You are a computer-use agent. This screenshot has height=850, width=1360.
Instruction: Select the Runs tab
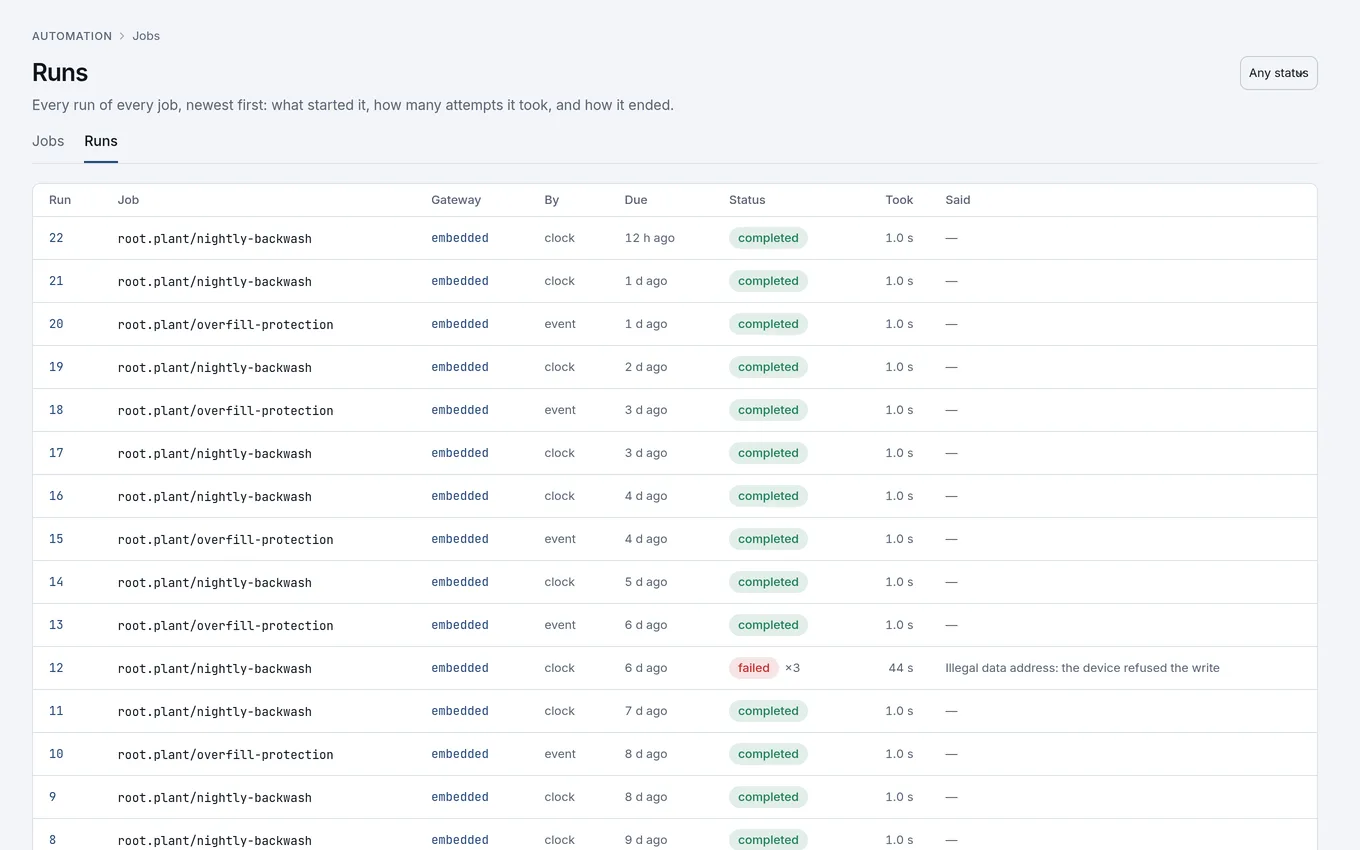[101, 141]
